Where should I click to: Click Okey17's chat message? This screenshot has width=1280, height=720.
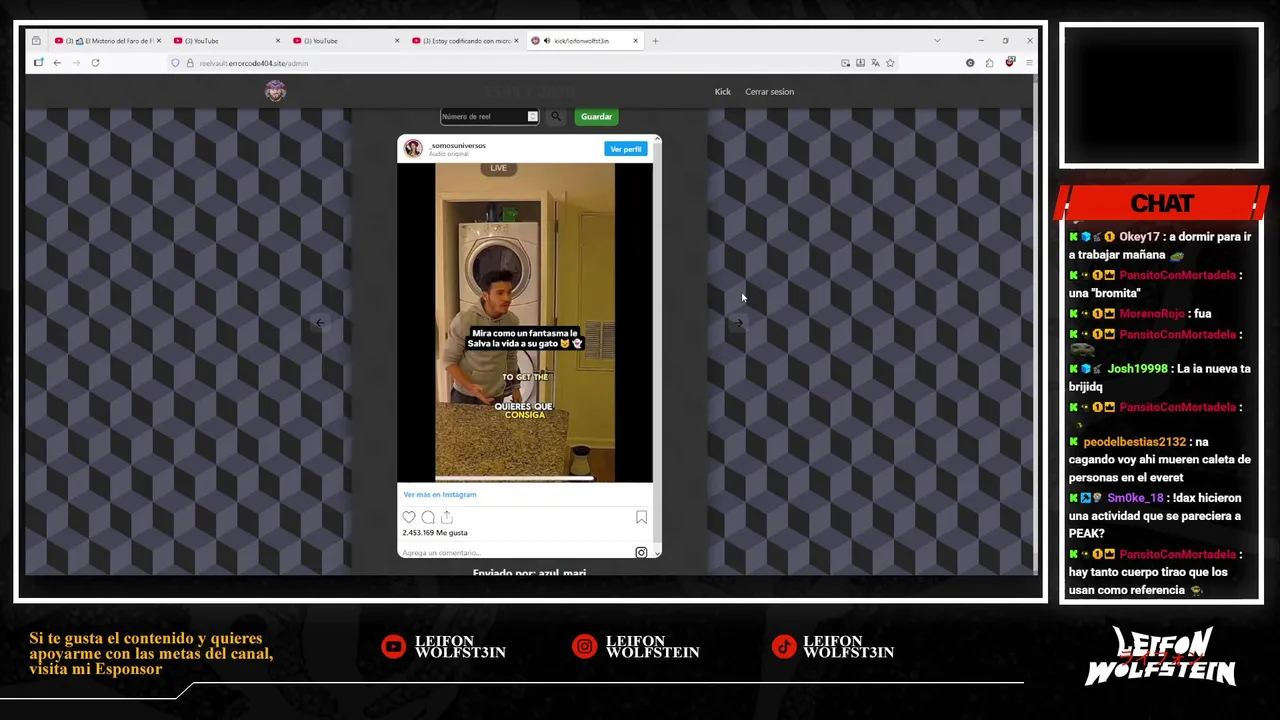tap(1160, 246)
